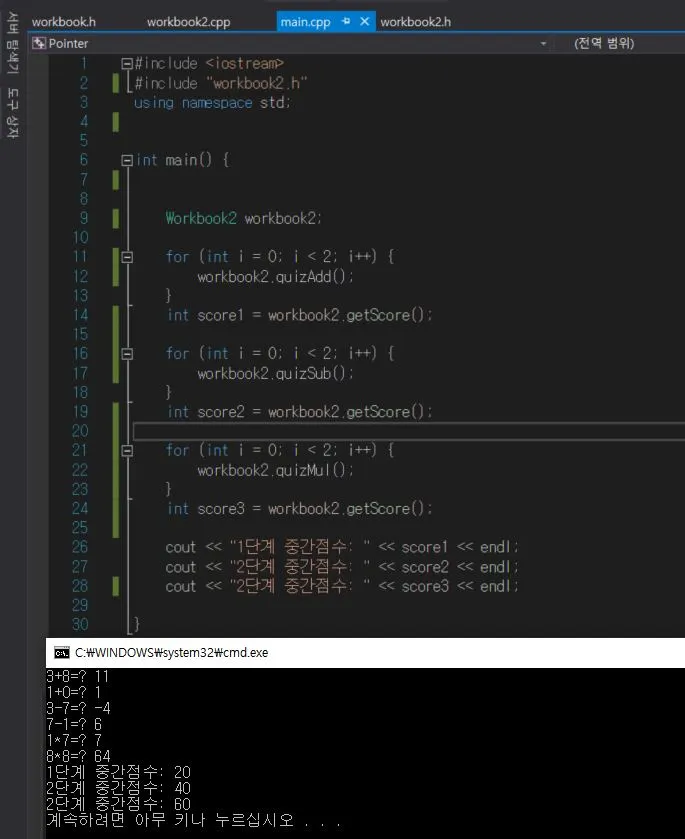The width and height of the screenshot is (685, 839).
Task: Click line number 1 in the gutter
Action: (x=83, y=63)
